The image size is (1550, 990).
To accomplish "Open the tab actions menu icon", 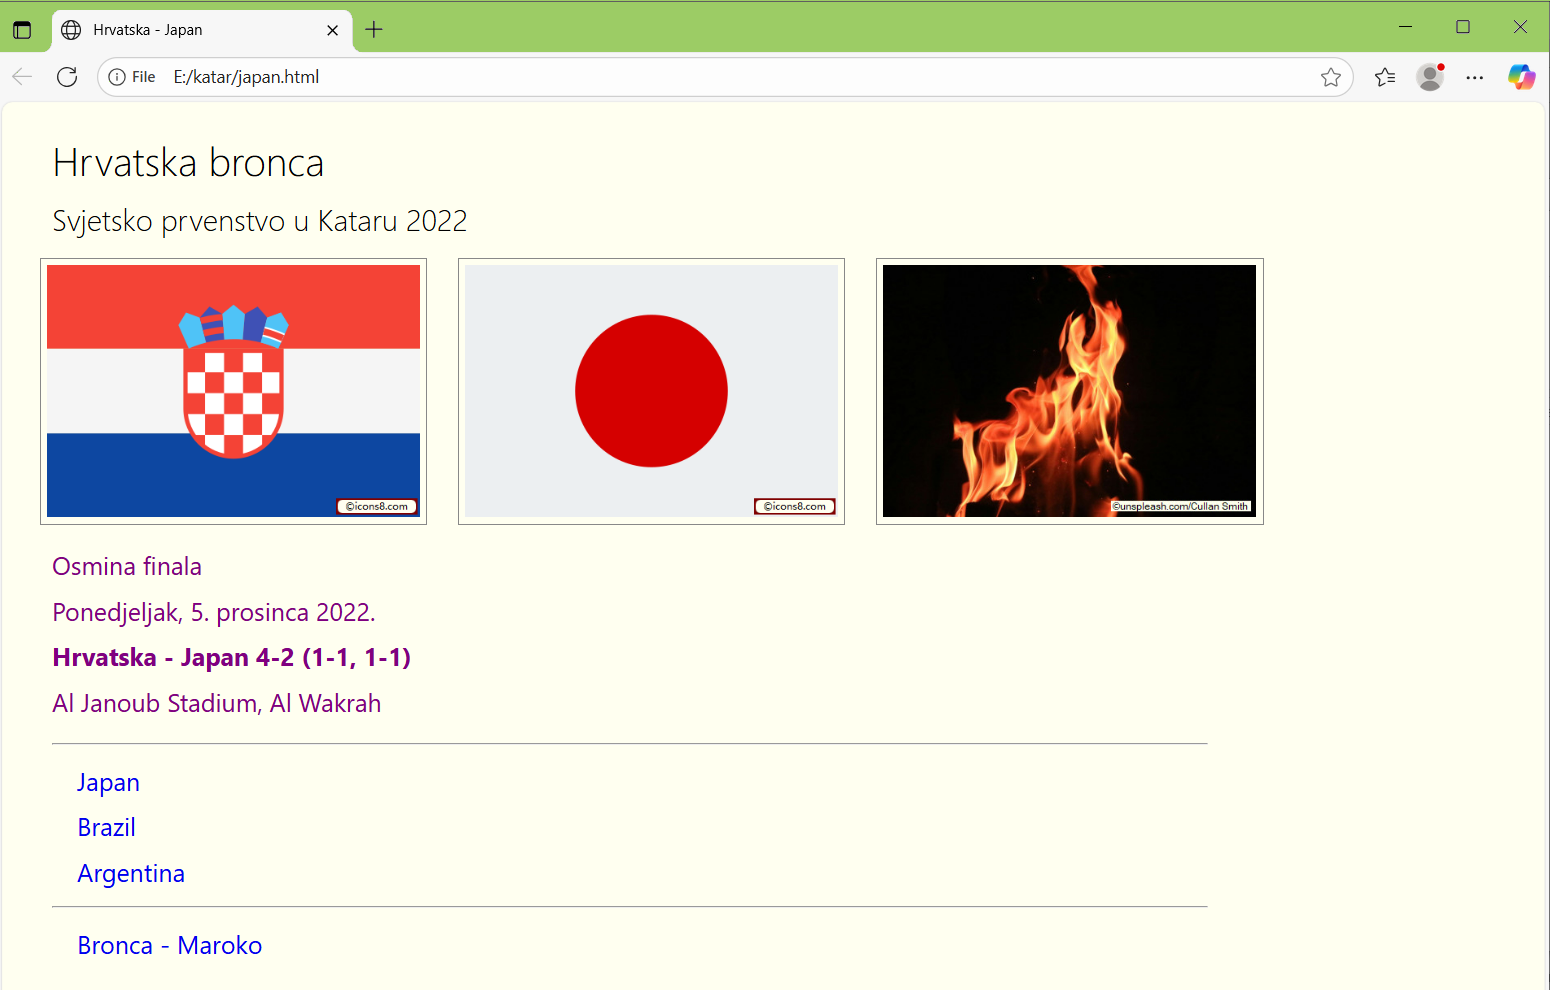I will [x=22, y=30].
